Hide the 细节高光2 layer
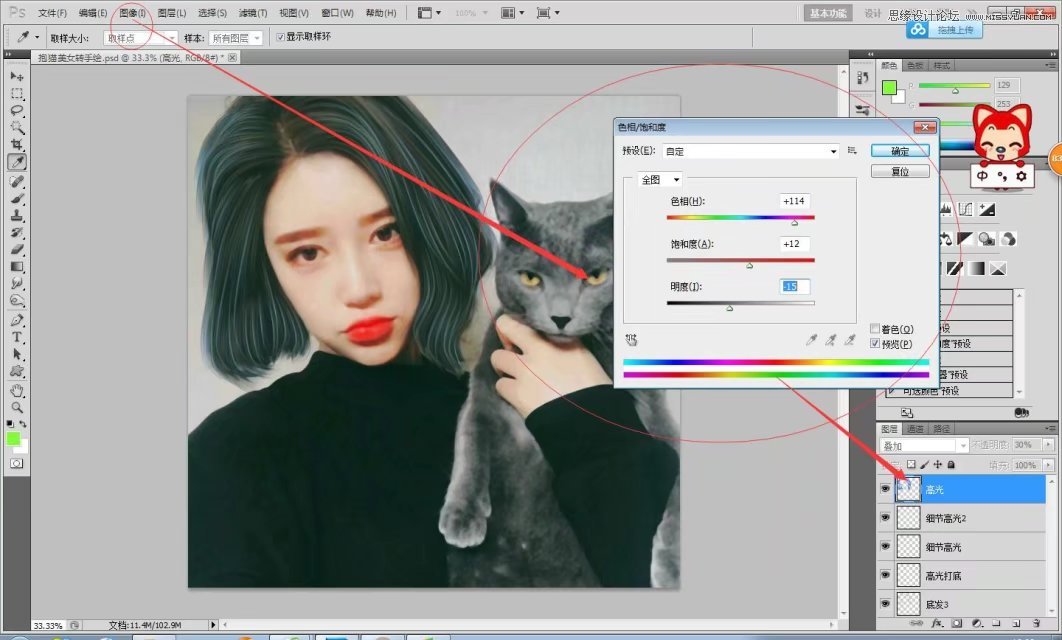This screenshot has width=1062, height=640. tap(885, 517)
